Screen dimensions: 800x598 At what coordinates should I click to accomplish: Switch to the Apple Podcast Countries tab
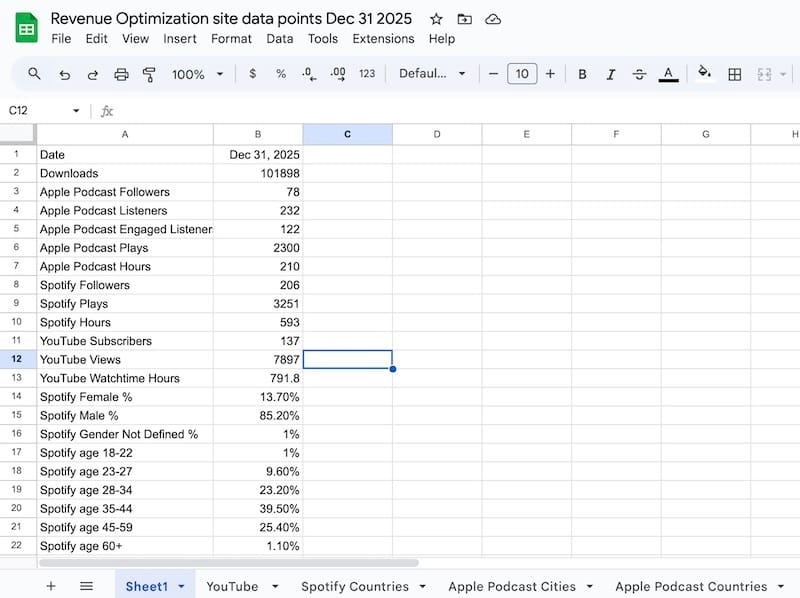(x=691, y=587)
